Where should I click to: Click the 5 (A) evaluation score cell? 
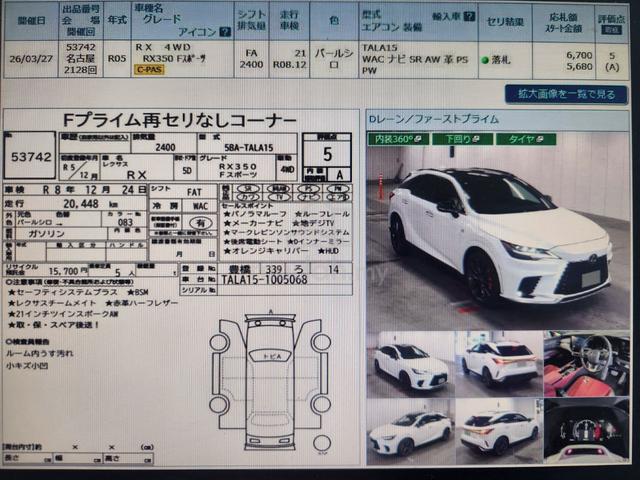(612, 61)
